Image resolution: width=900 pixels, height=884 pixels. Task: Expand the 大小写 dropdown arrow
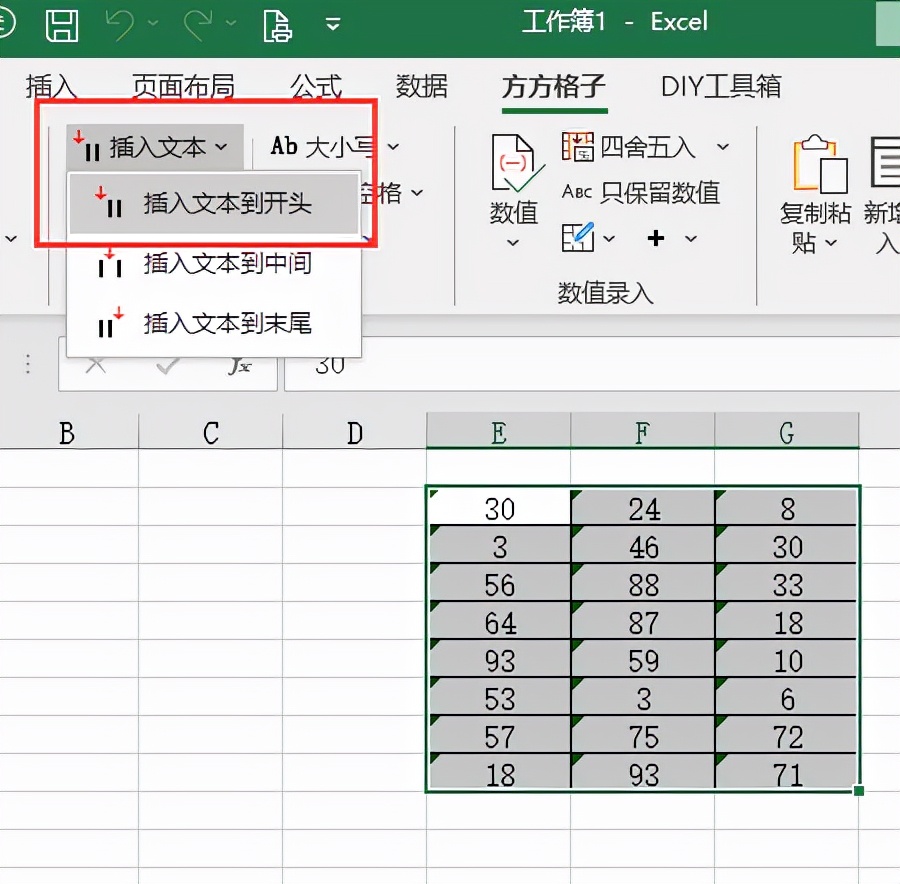394,146
